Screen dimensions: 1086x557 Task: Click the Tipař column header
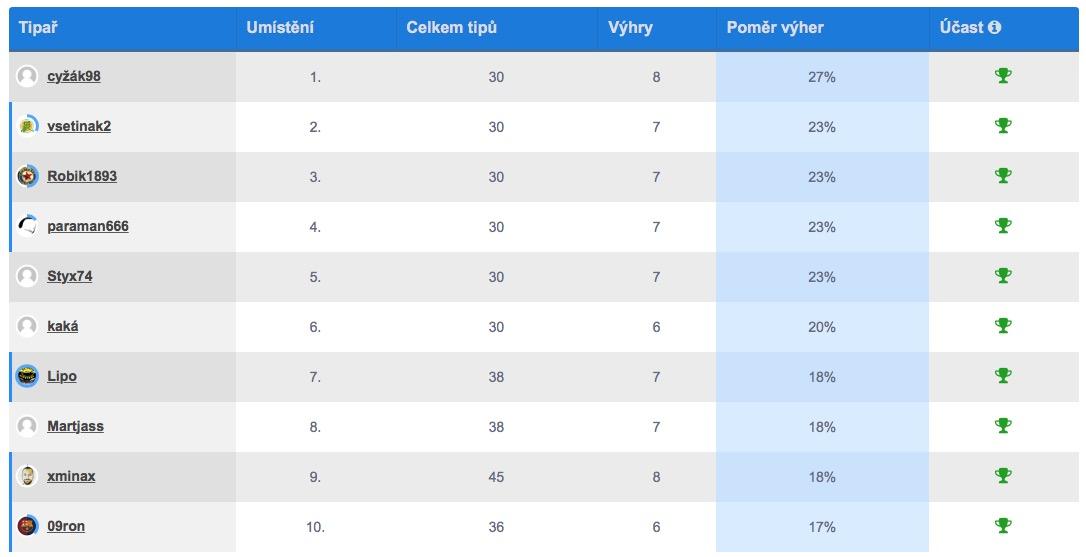(x=38, y=28)
